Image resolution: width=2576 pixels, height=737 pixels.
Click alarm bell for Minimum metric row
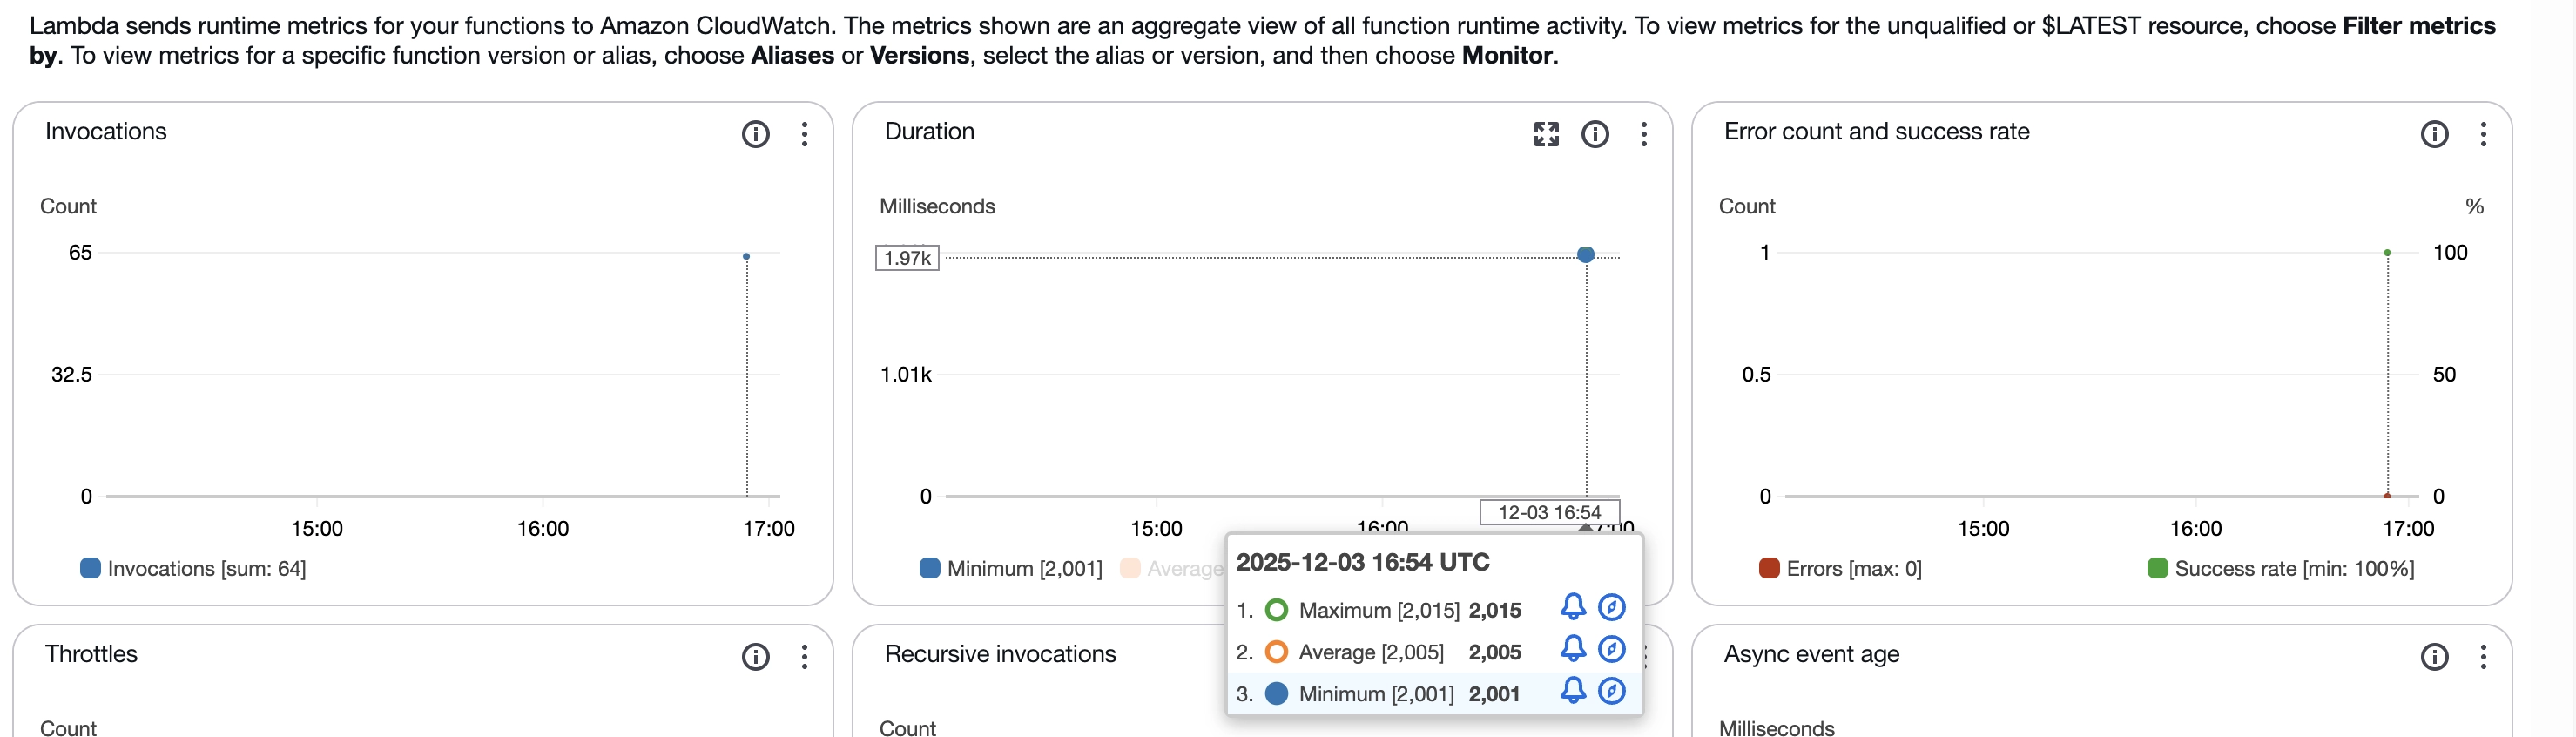1572,691
